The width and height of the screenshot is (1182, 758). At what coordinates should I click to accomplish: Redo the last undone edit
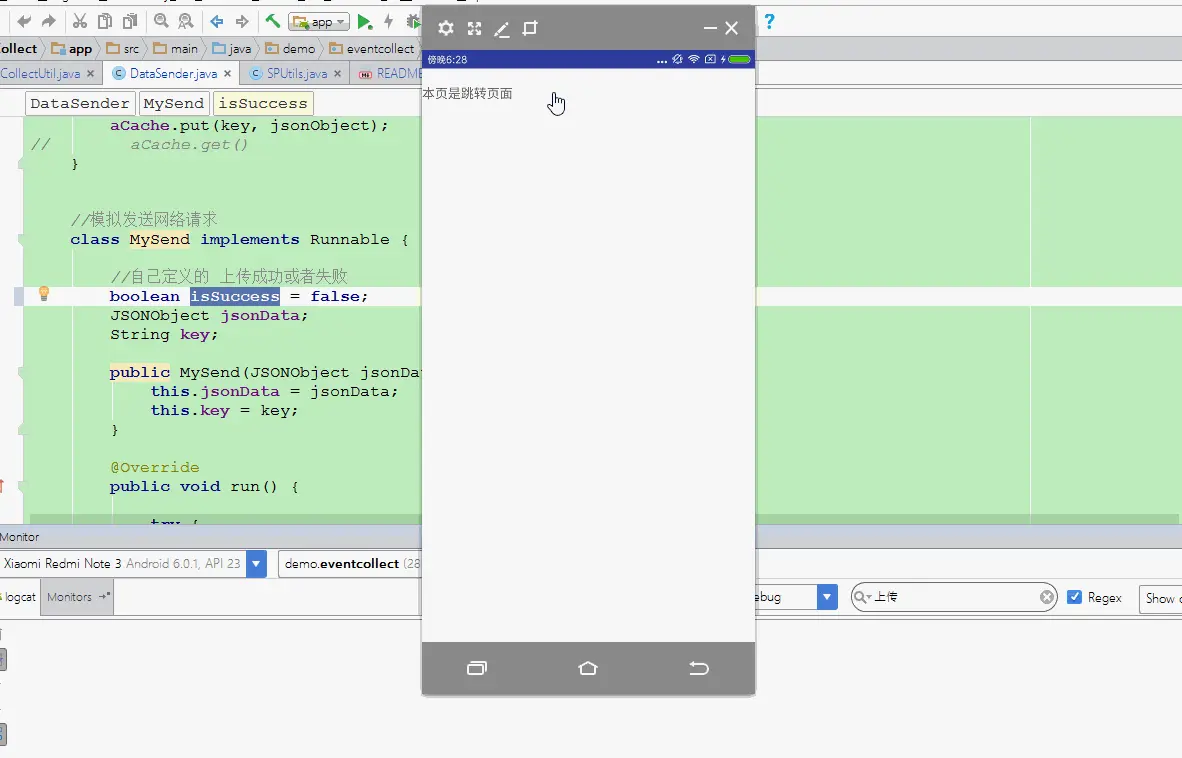pos(49,22)
